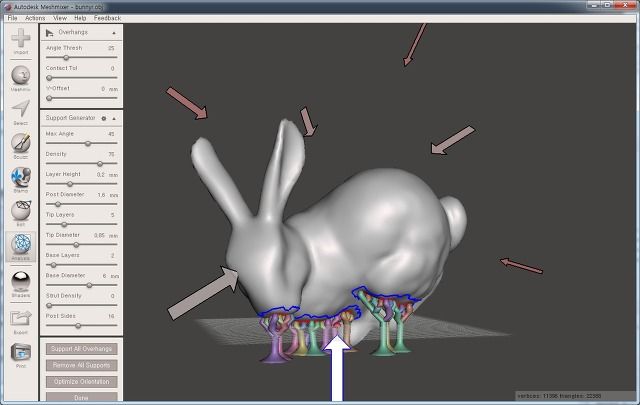Open the Shaders sphere
The image size is (640, 405).
pyautogui.click(x=20, y=282)
